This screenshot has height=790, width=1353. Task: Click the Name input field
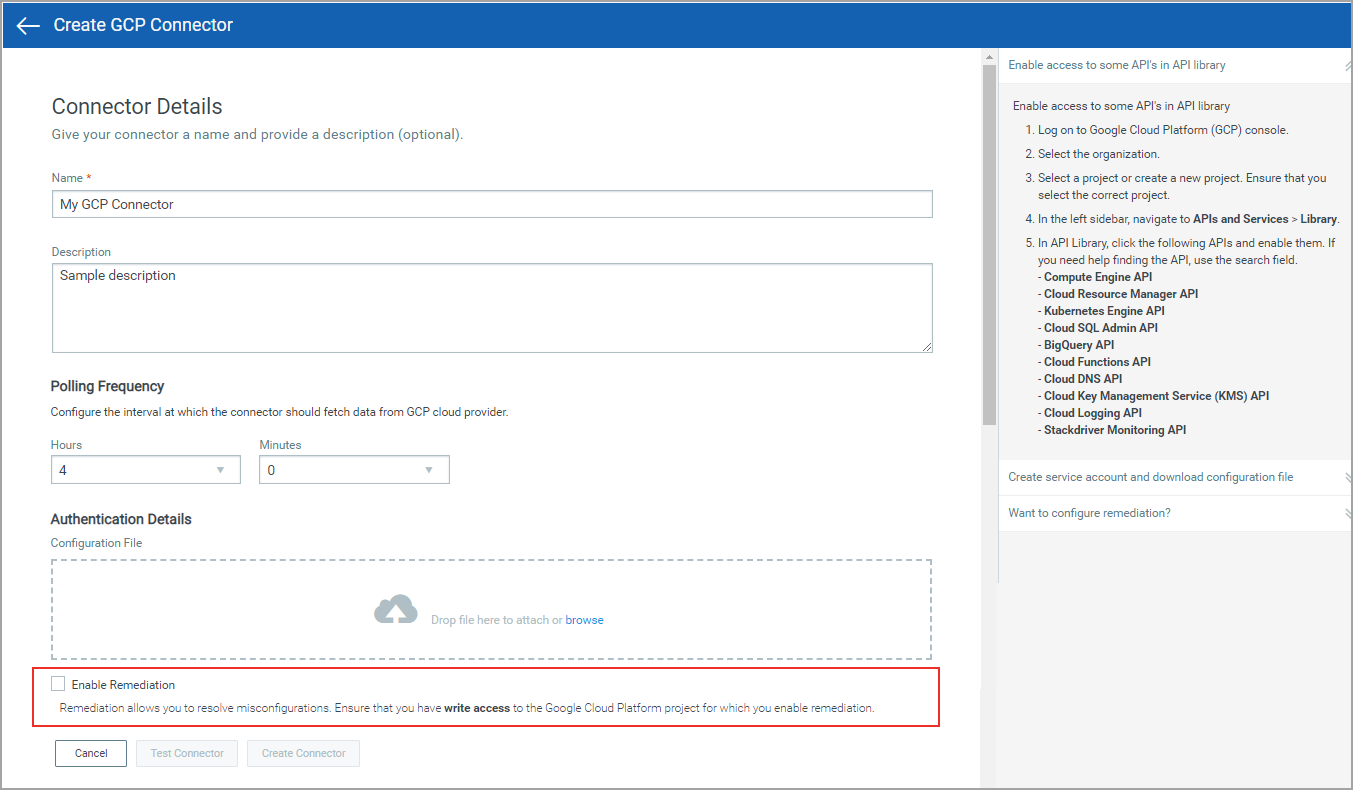492,203
